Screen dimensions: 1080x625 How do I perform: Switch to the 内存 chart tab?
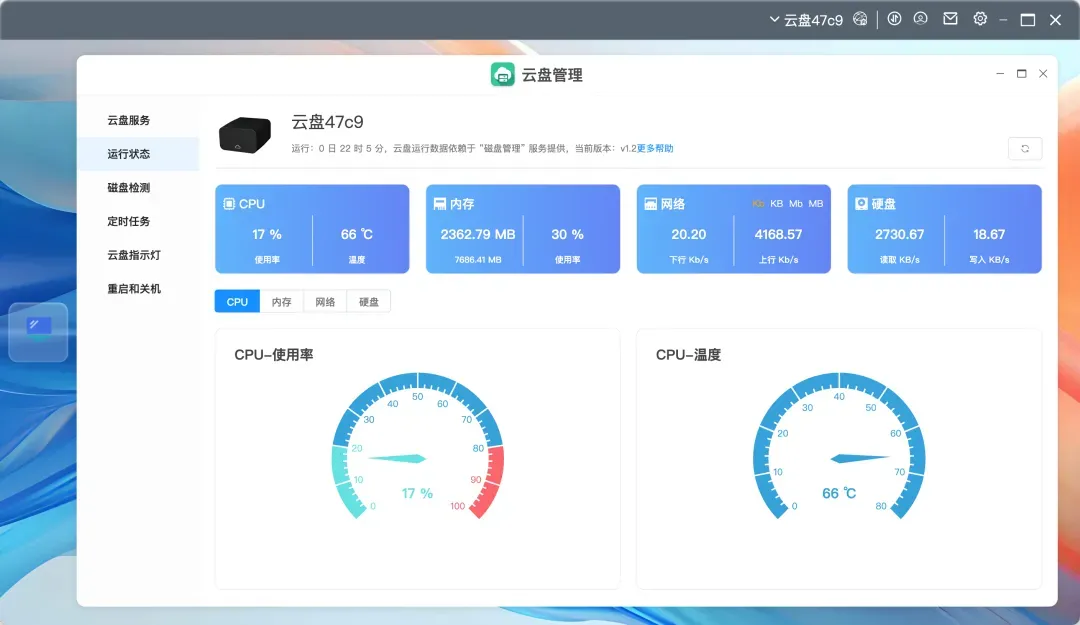pyautogui.click(x=281, y=302)
